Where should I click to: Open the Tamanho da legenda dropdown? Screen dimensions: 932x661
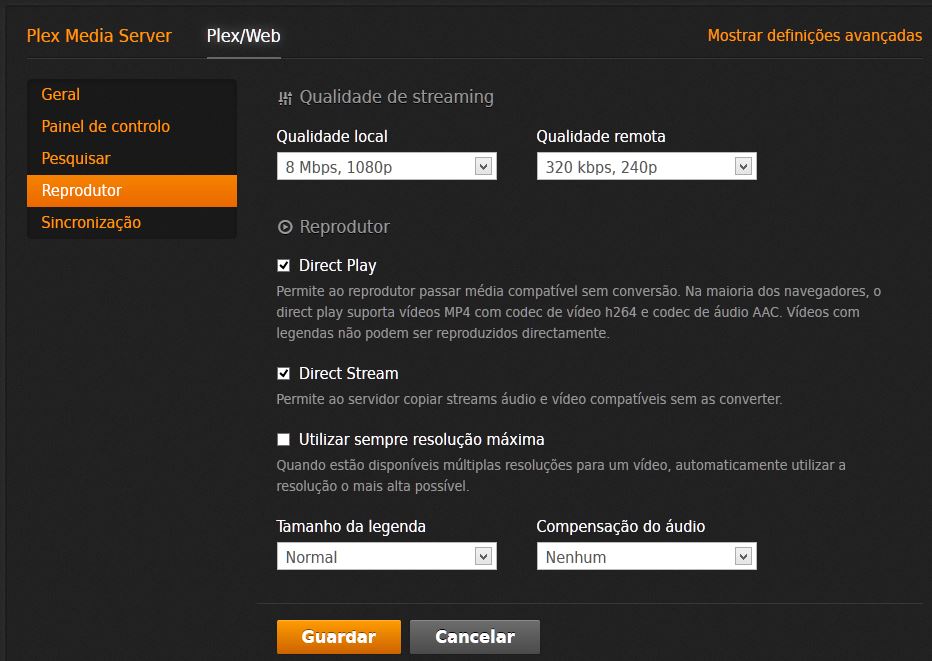point(386,556)
